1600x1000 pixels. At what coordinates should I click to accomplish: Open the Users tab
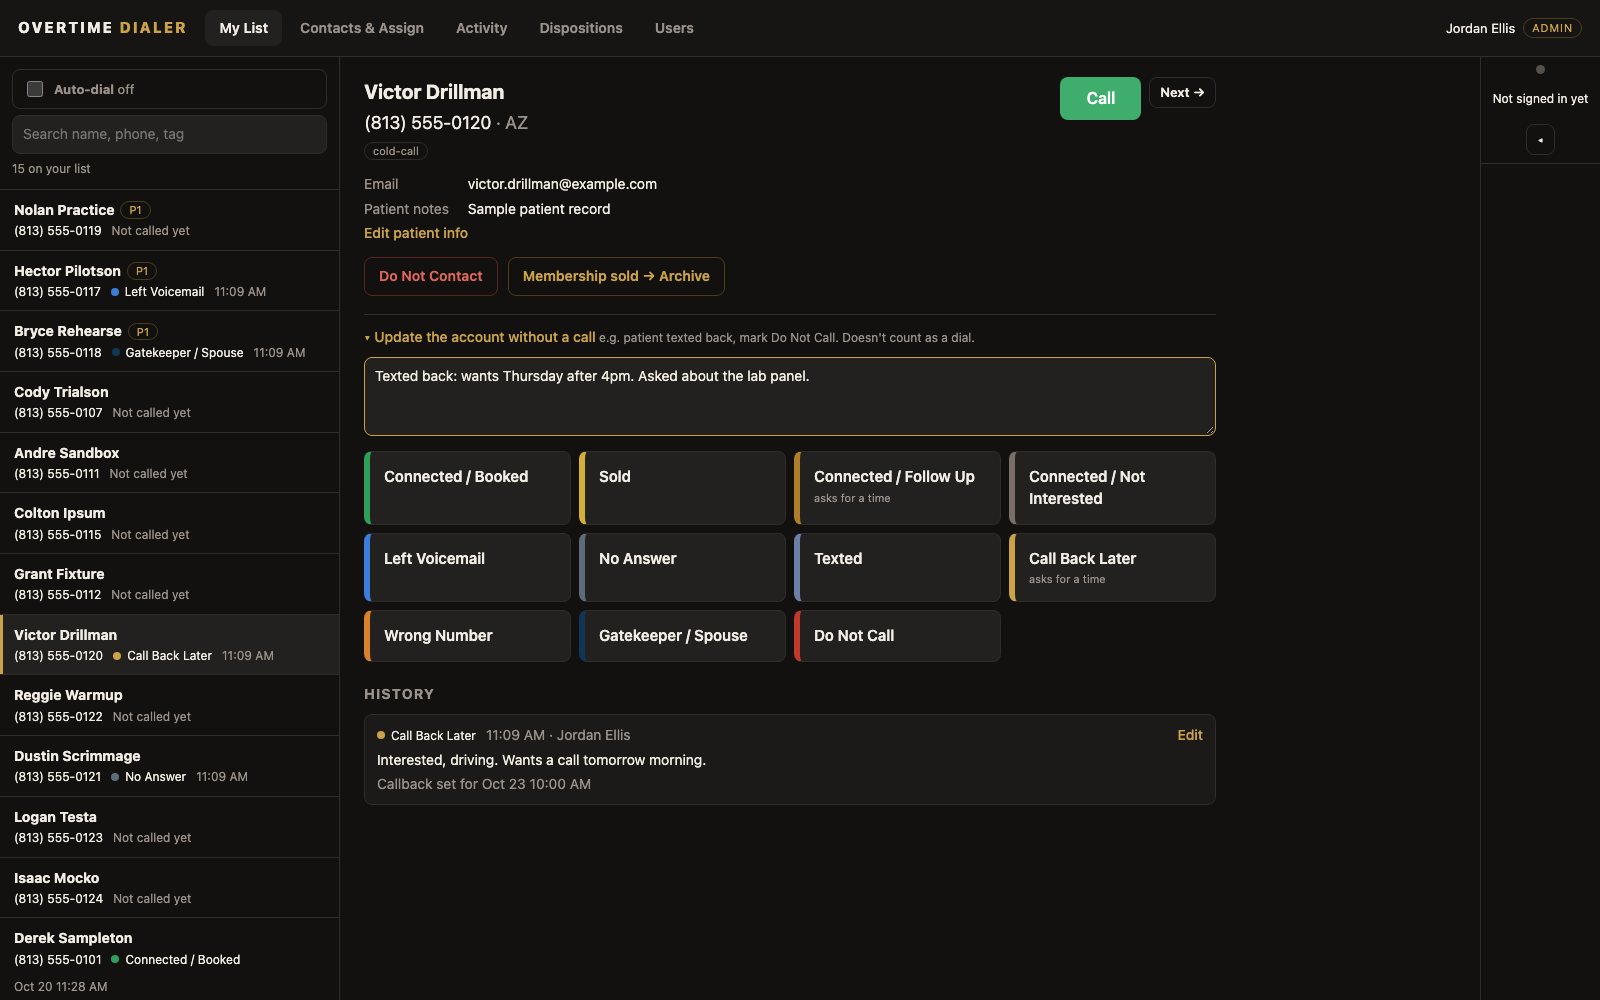point(674,28)
